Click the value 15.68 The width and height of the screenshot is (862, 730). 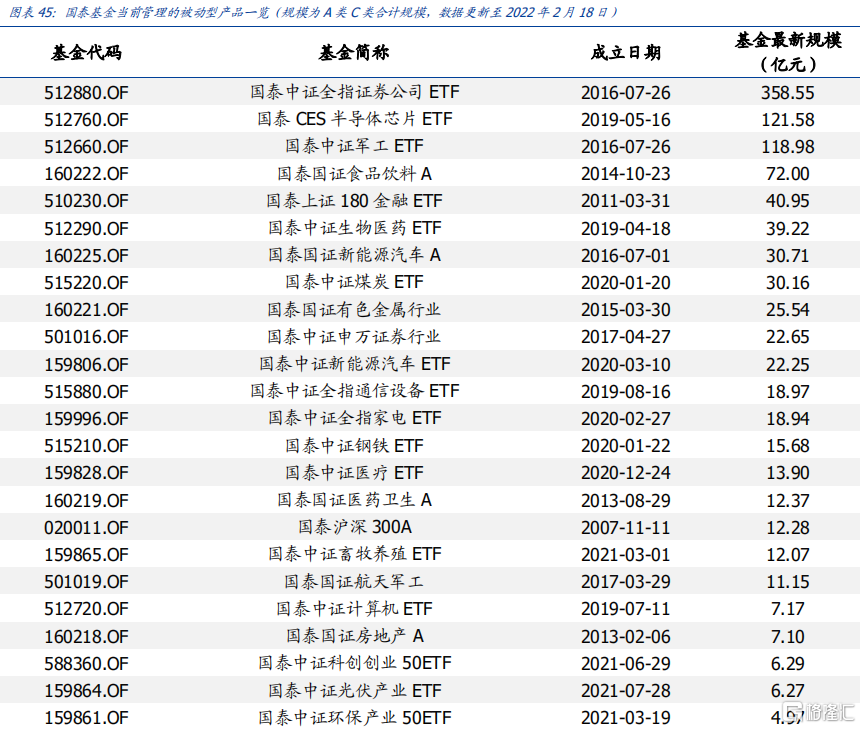coord(787,445)
